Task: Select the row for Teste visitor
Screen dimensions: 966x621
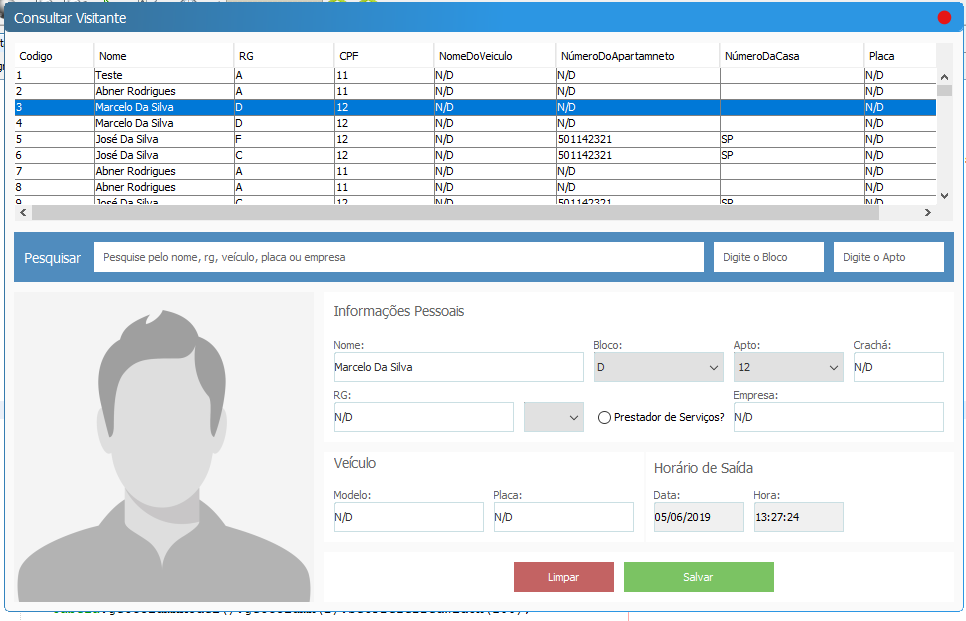Action: [164, 75]
